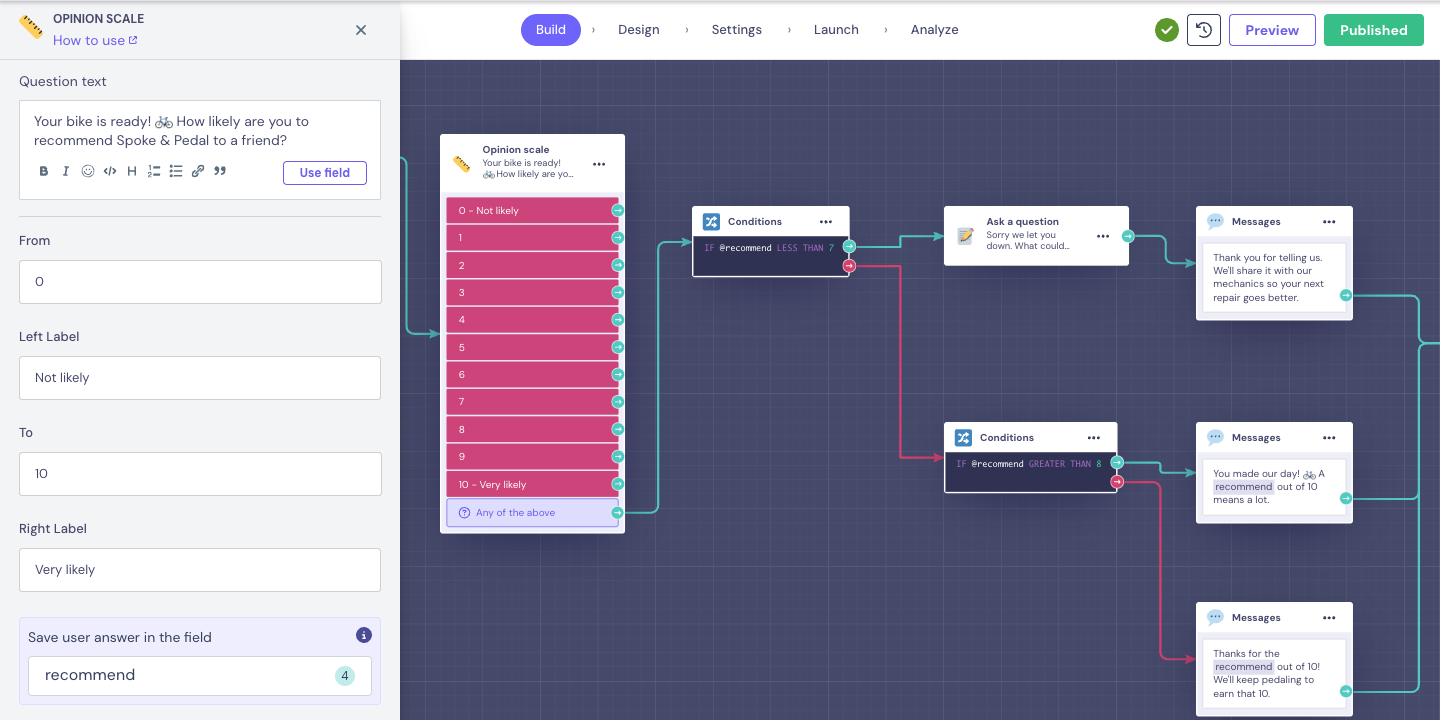The height and width of the screenshot is (720, 1440).
Task: Click the 'recommend' save-answer field
Action: pyautogui.click(x=200, y=676)
